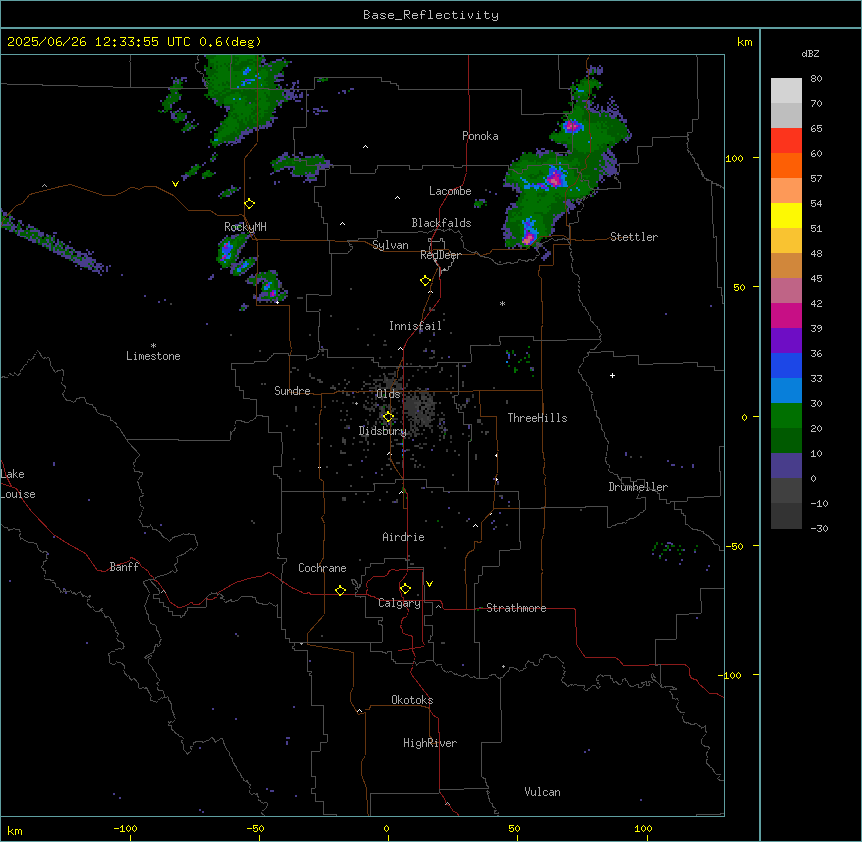Click the Calgary city label
This screenshot has width=862, height=842.
coord(399,603)
